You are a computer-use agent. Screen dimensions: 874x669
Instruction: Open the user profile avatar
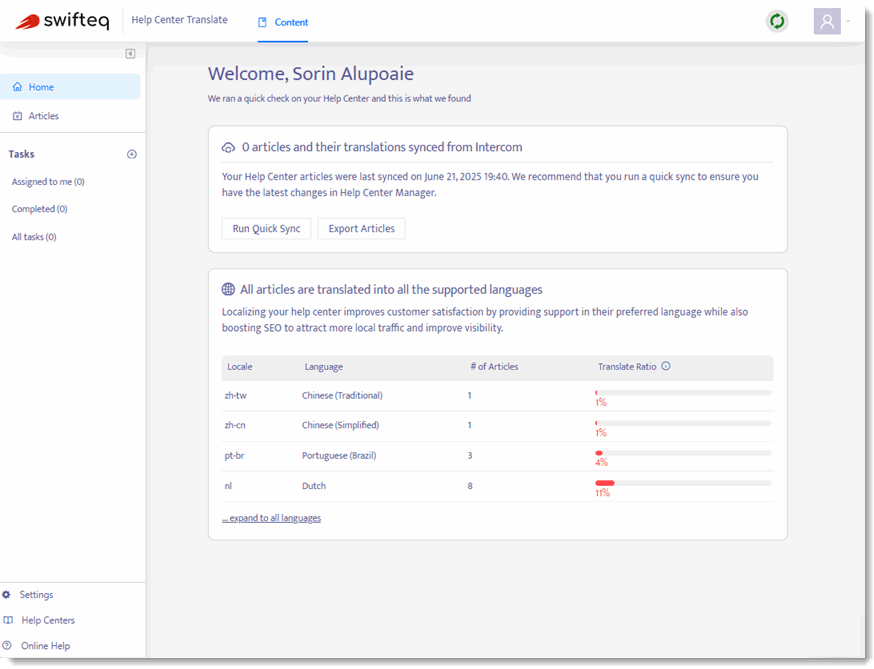click(827, 22)
